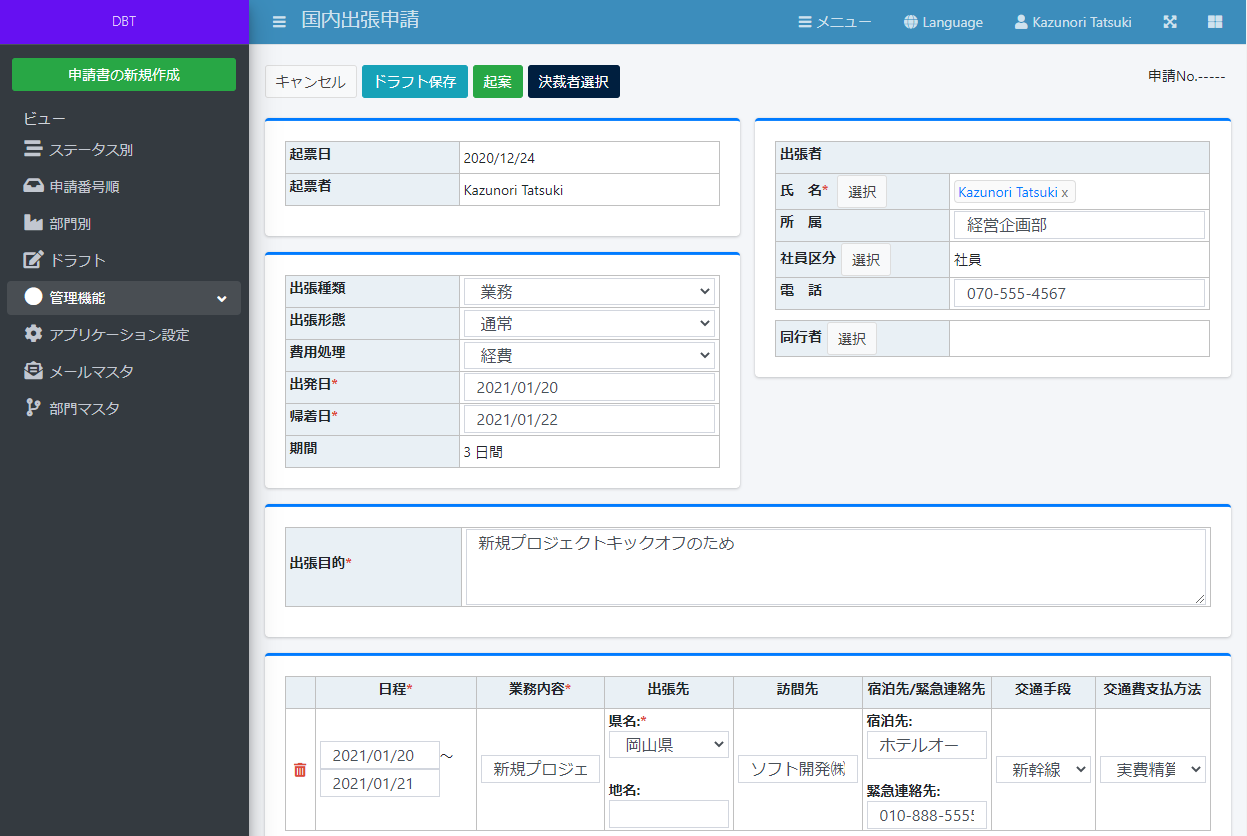Click the 訪問先 input field
Screen dimensions: 1247x836
(x=798, y=769)
